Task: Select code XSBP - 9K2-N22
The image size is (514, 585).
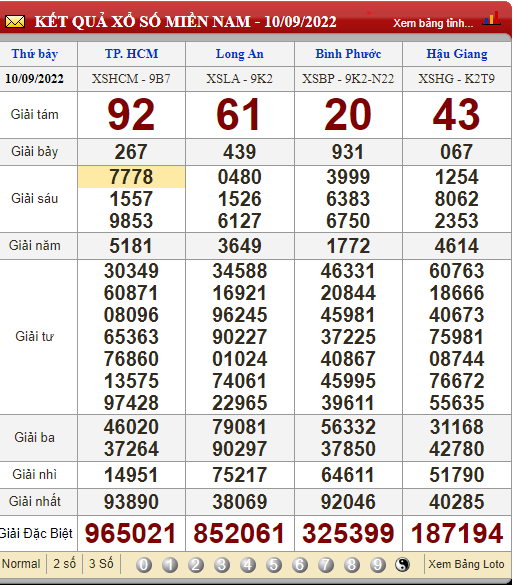Action: tap(348, 79)
